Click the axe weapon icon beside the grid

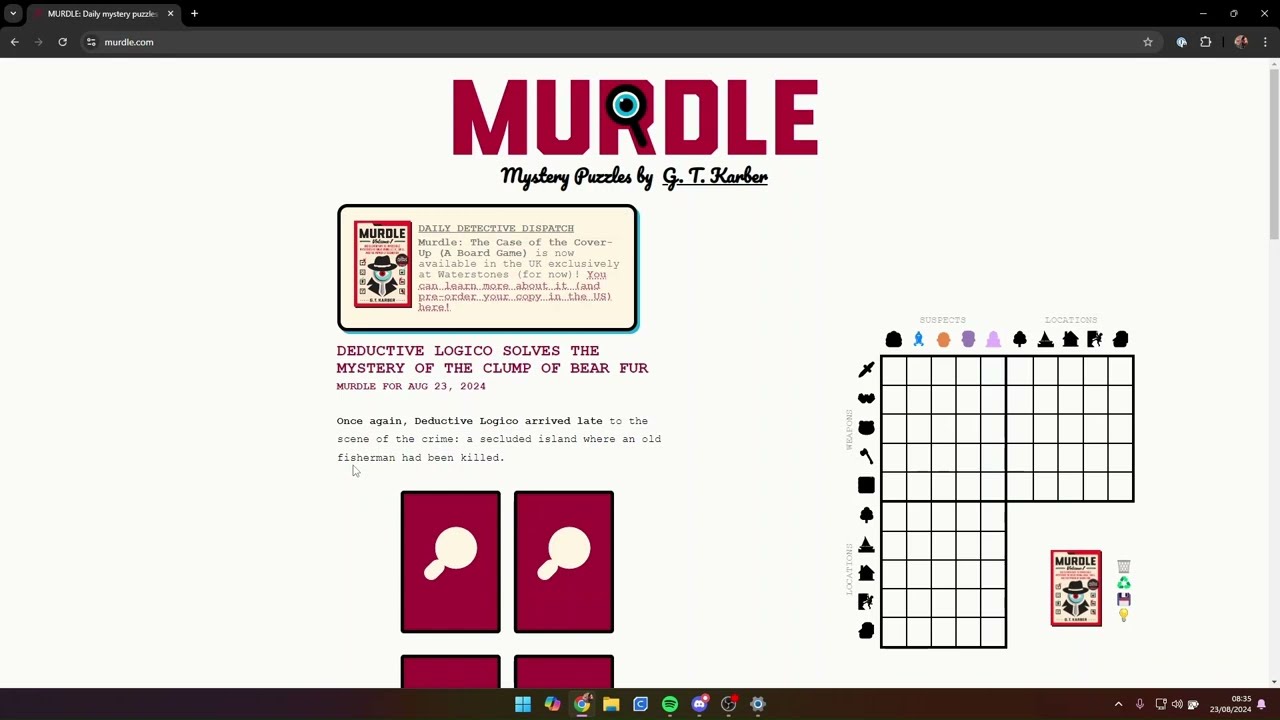pyautogui.click(x=866, y=456)
